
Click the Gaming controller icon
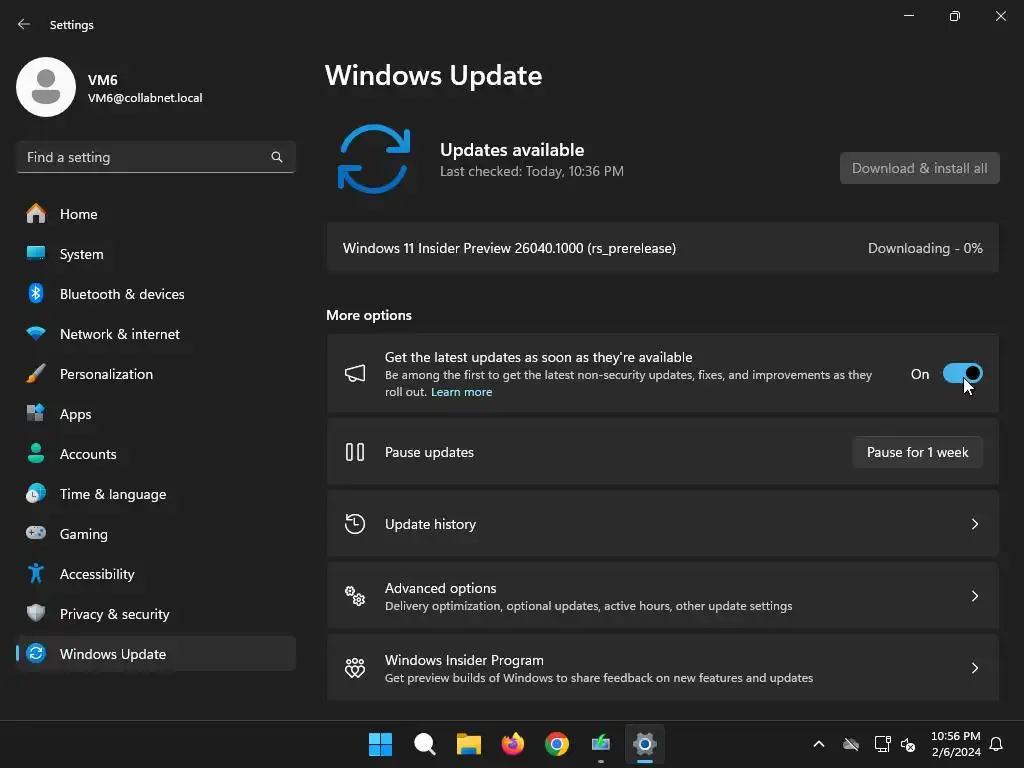[x=36, y=533]
